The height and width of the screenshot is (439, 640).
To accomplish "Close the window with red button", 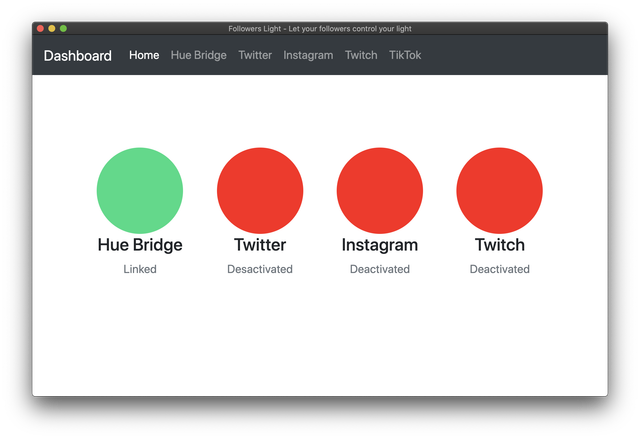I will pos(40,28).
